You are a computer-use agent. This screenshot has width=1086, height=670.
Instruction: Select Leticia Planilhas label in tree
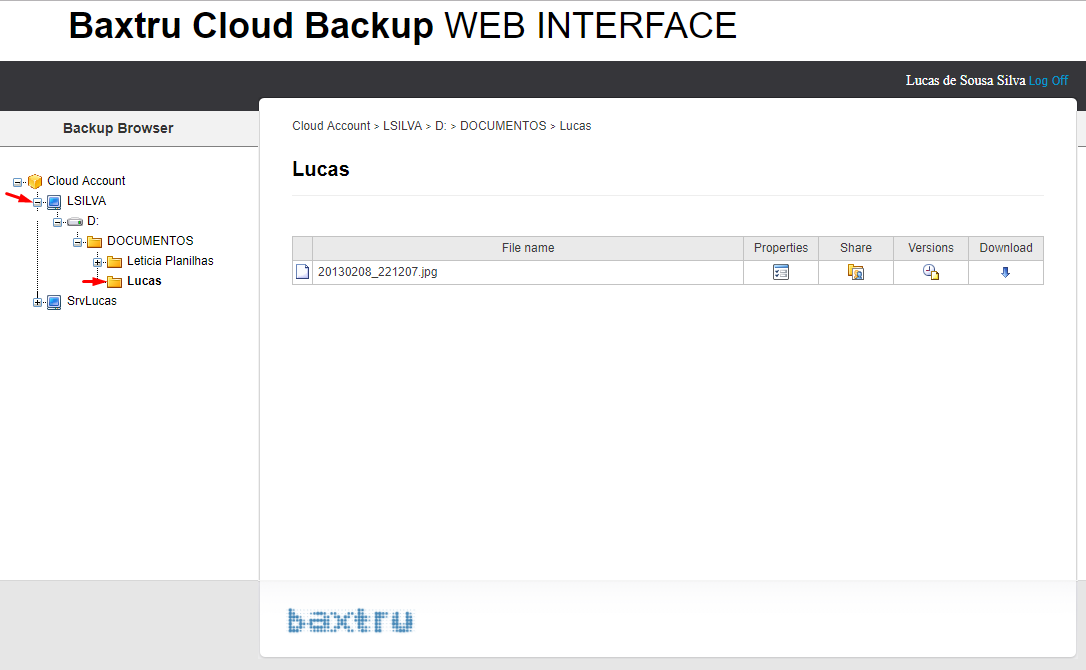(170, 261)
